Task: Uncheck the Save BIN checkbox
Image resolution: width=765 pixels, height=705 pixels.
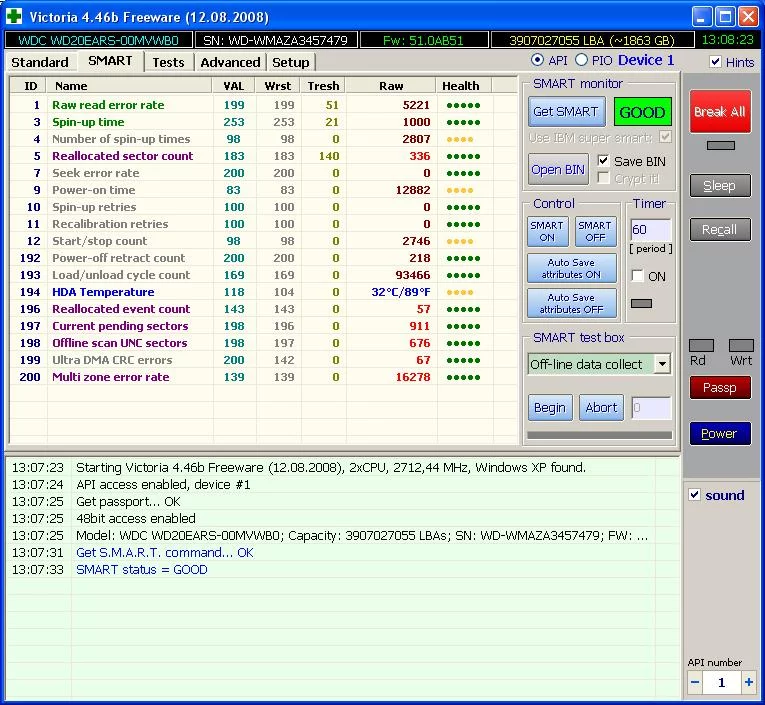Action: (604, 161)
